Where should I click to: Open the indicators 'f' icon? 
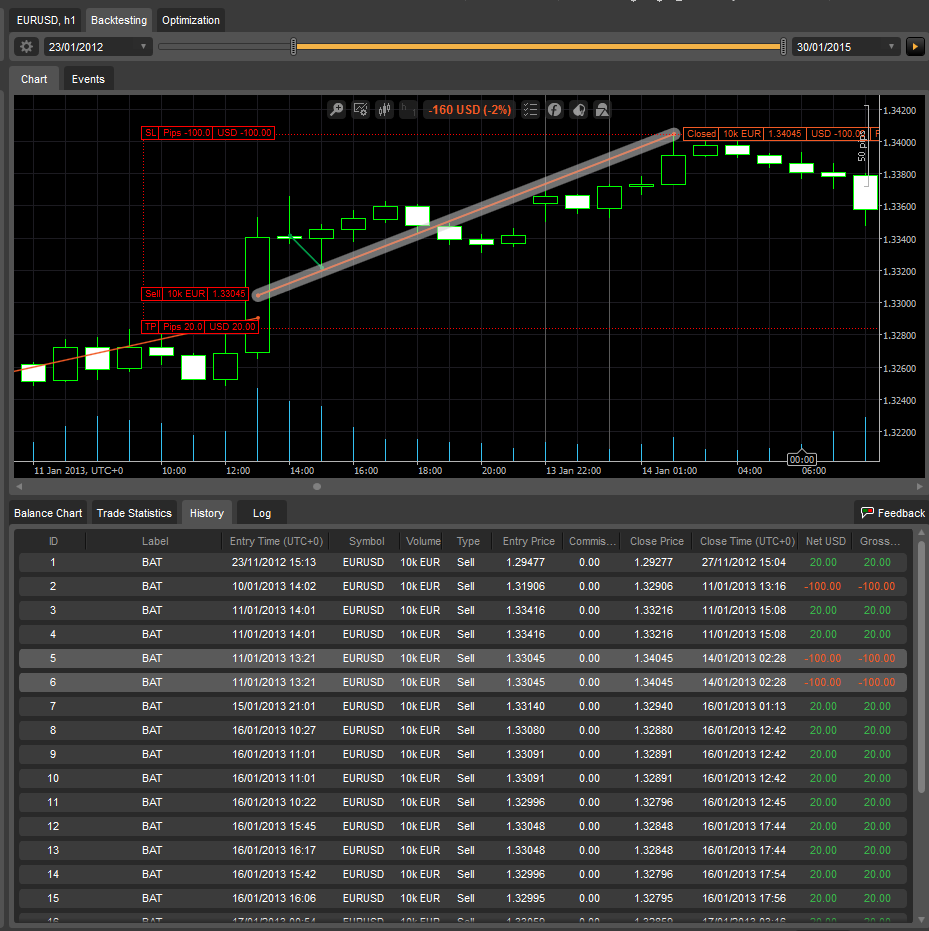554,110
